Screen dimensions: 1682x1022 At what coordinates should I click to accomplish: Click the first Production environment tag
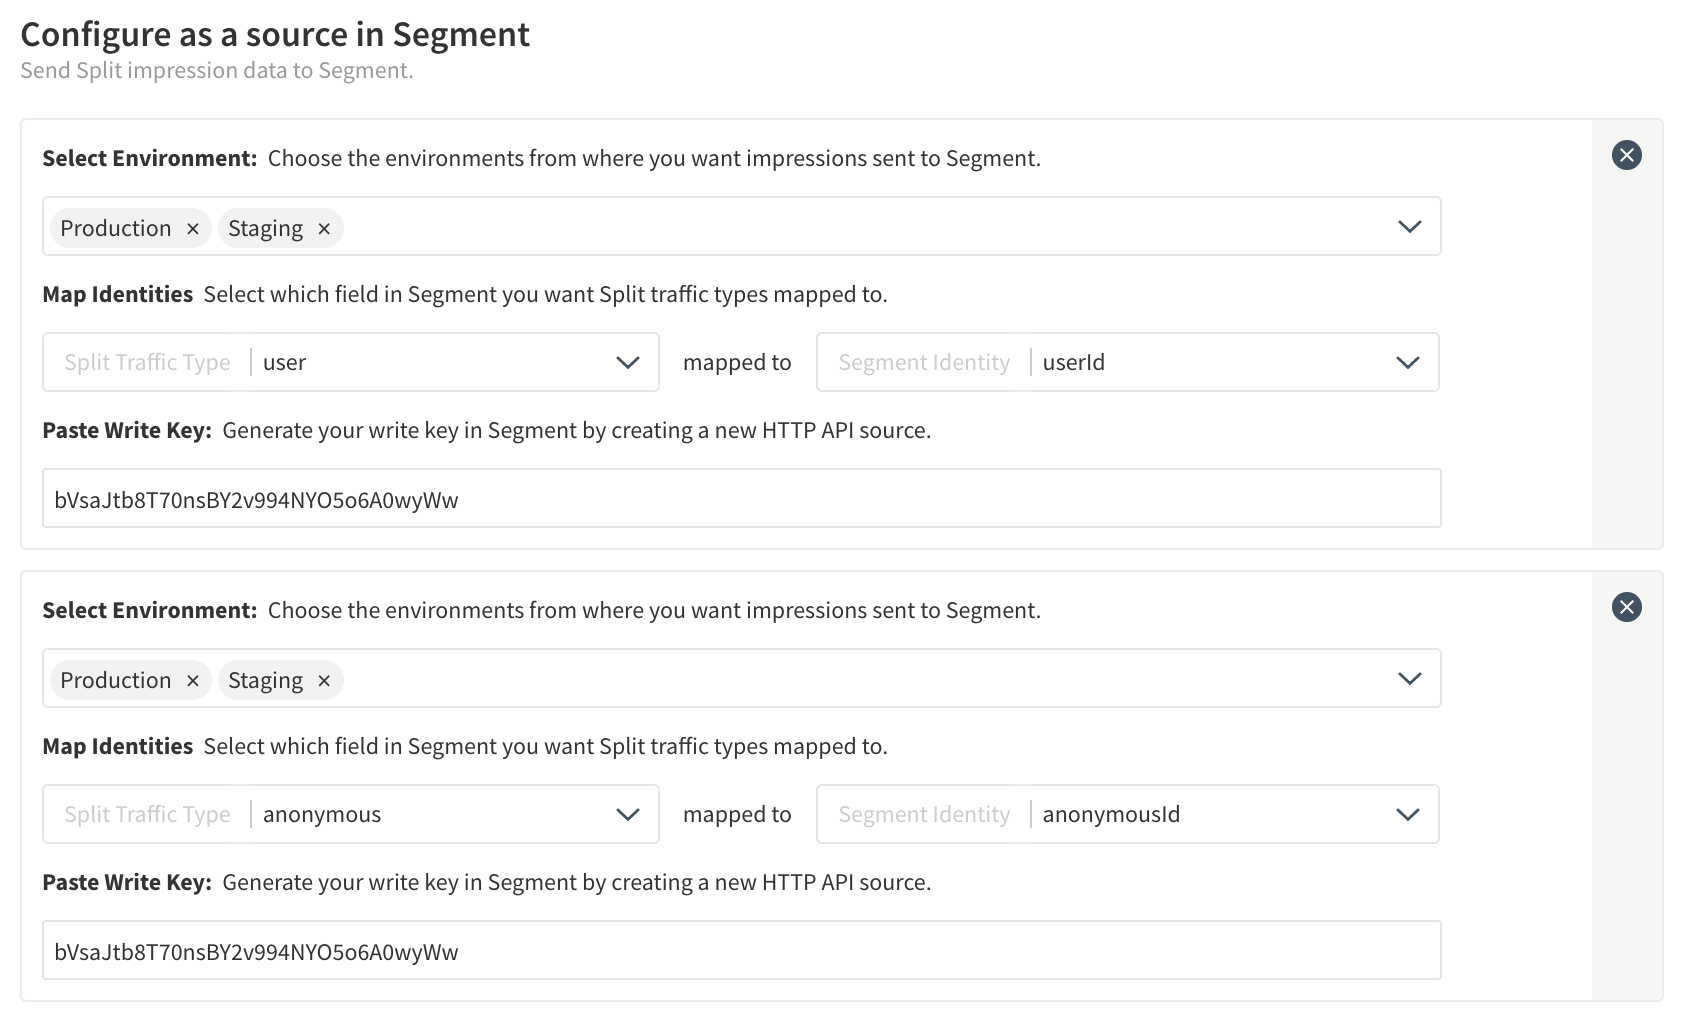[x=116, y=228]
